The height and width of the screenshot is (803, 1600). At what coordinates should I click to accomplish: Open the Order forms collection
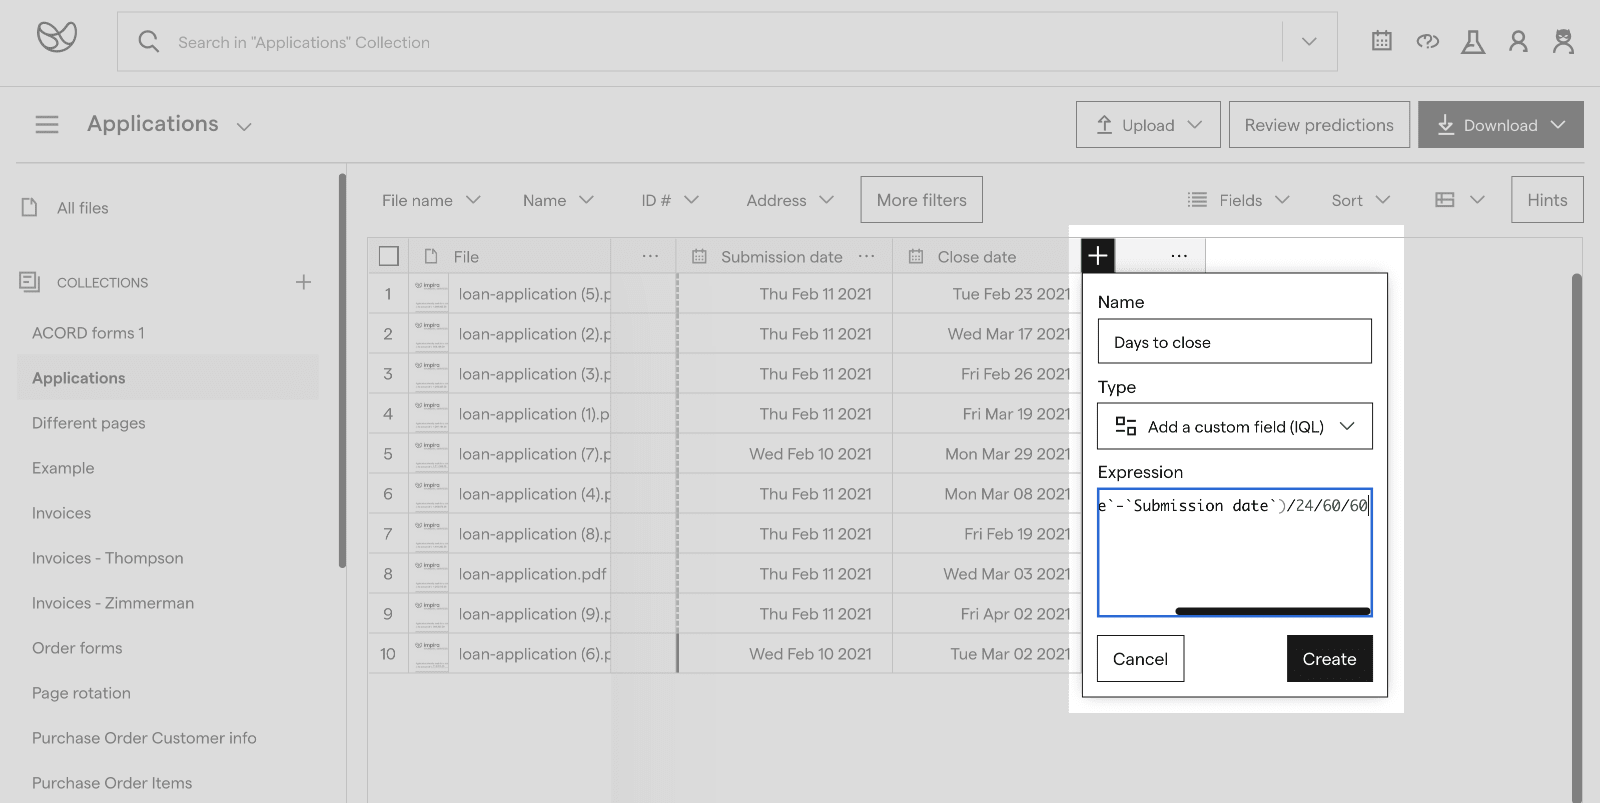pyautogui.click(x=77, y=648)
